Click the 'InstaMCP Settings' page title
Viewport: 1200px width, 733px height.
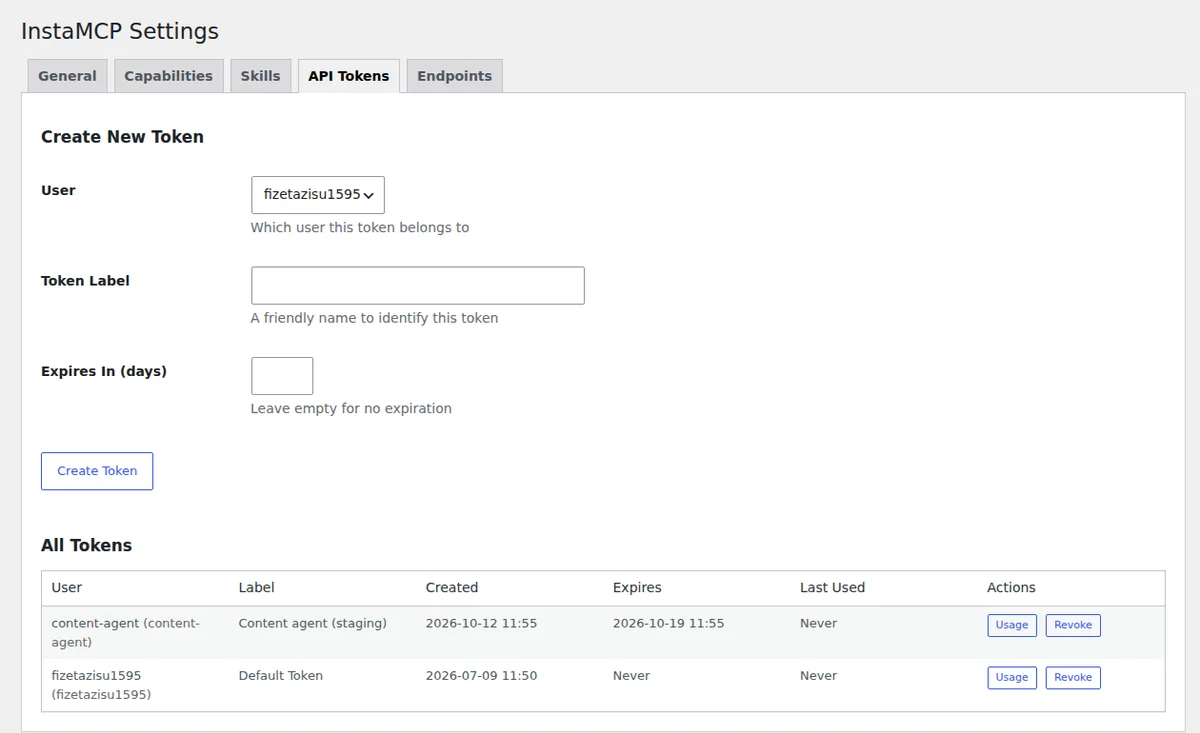pyautogui.click(x=120, y=32)
